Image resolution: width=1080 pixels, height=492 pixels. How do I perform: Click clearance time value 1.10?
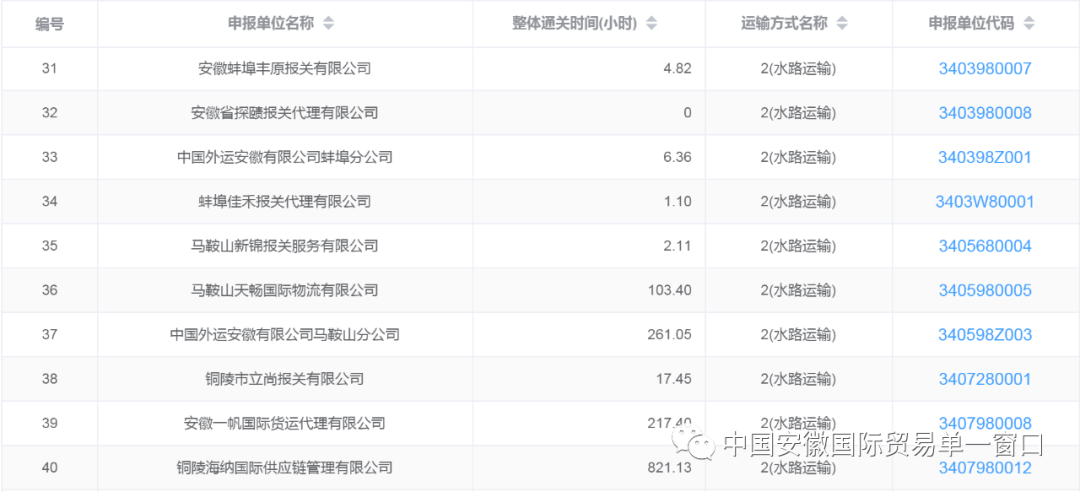click(x=678, y=202)
